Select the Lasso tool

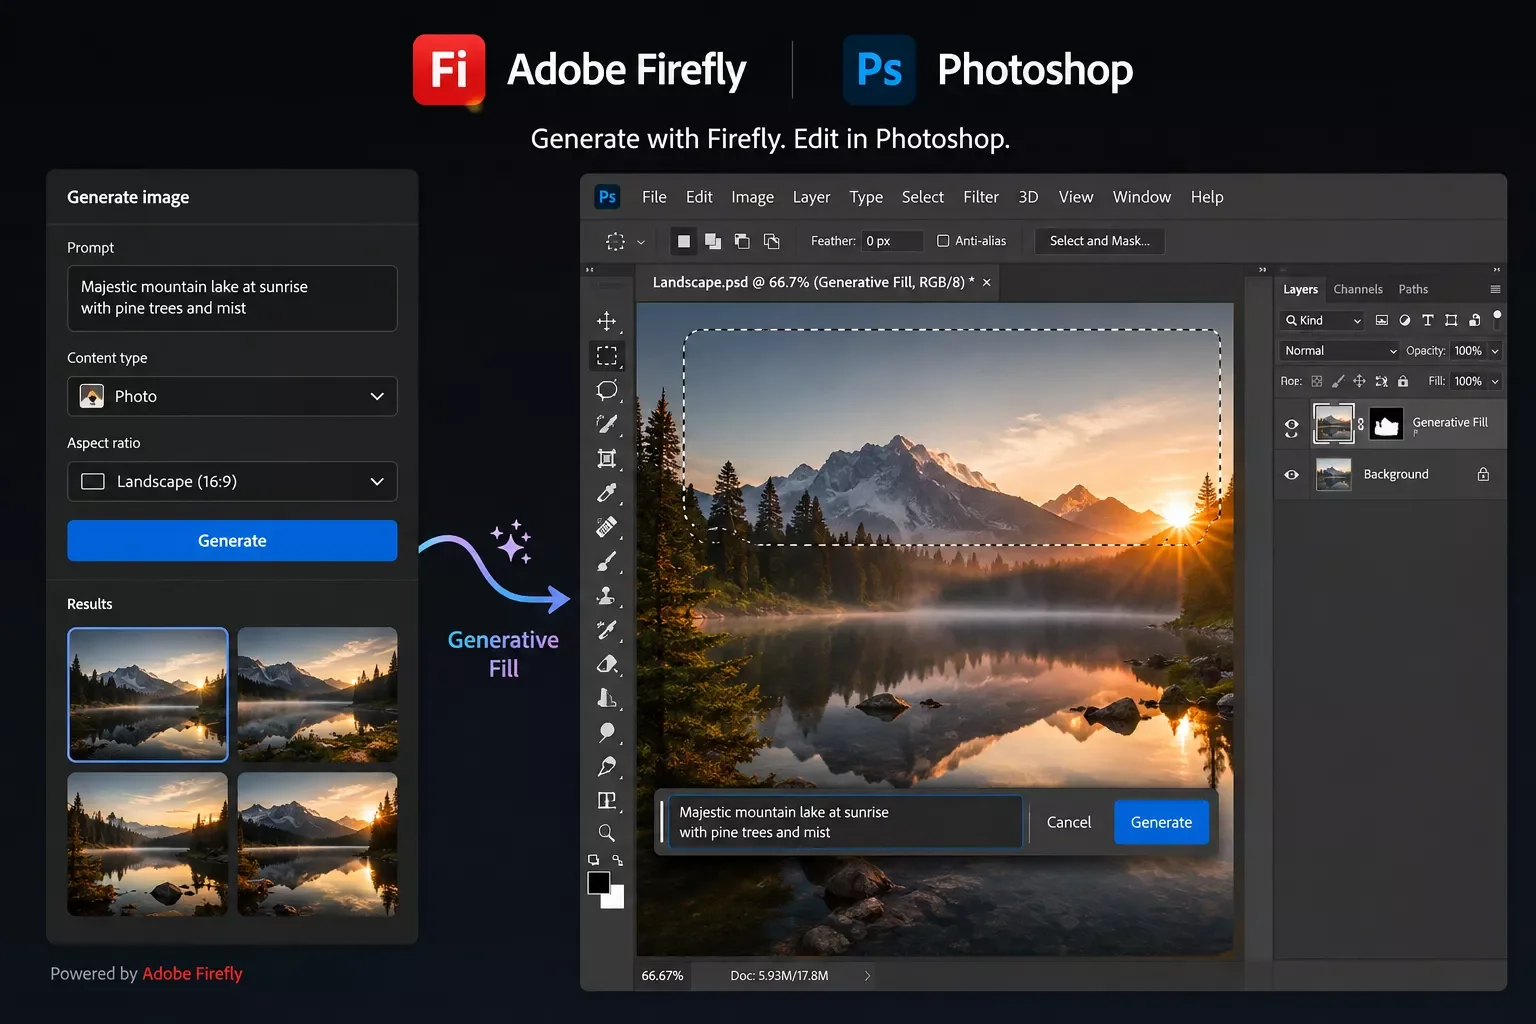(606, 390)
